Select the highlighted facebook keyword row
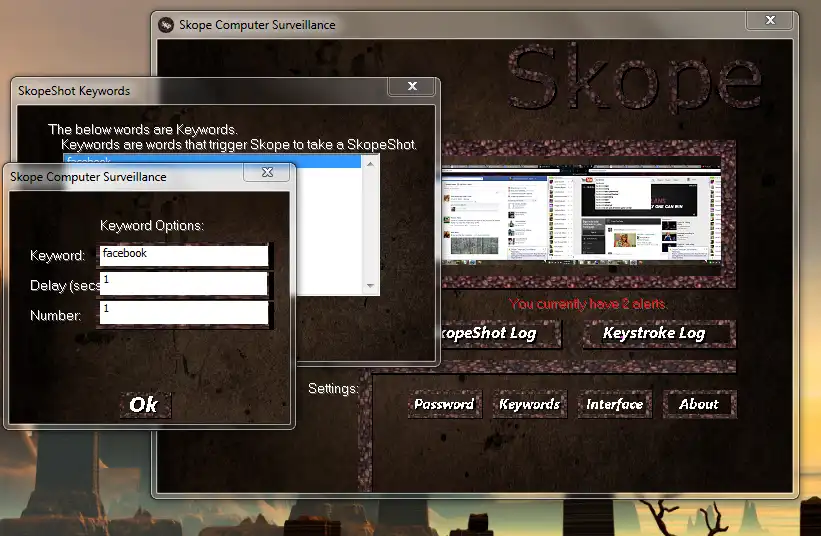The width and height of the screenshot is (821, 536). pyautogui.click(x=212, y=160)
